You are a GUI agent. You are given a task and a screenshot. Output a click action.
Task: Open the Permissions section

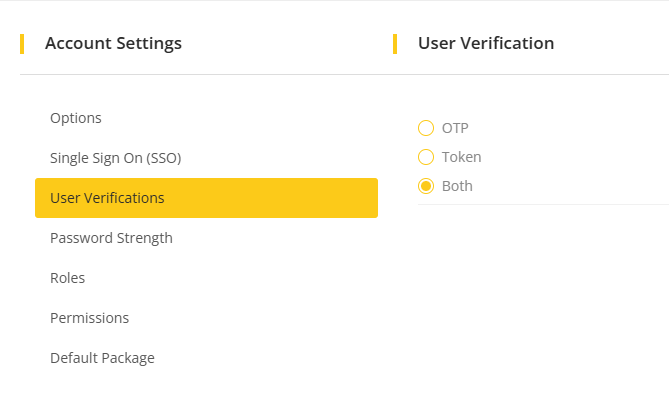point(89,318)
